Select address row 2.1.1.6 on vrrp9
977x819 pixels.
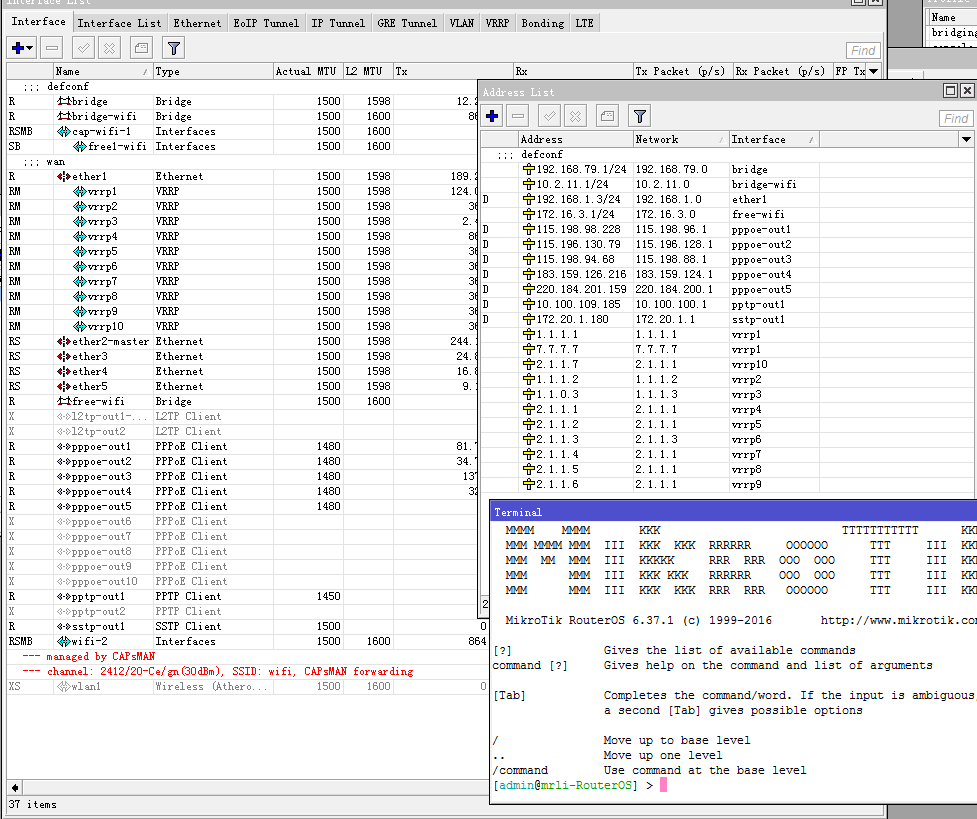coord(728,484)
